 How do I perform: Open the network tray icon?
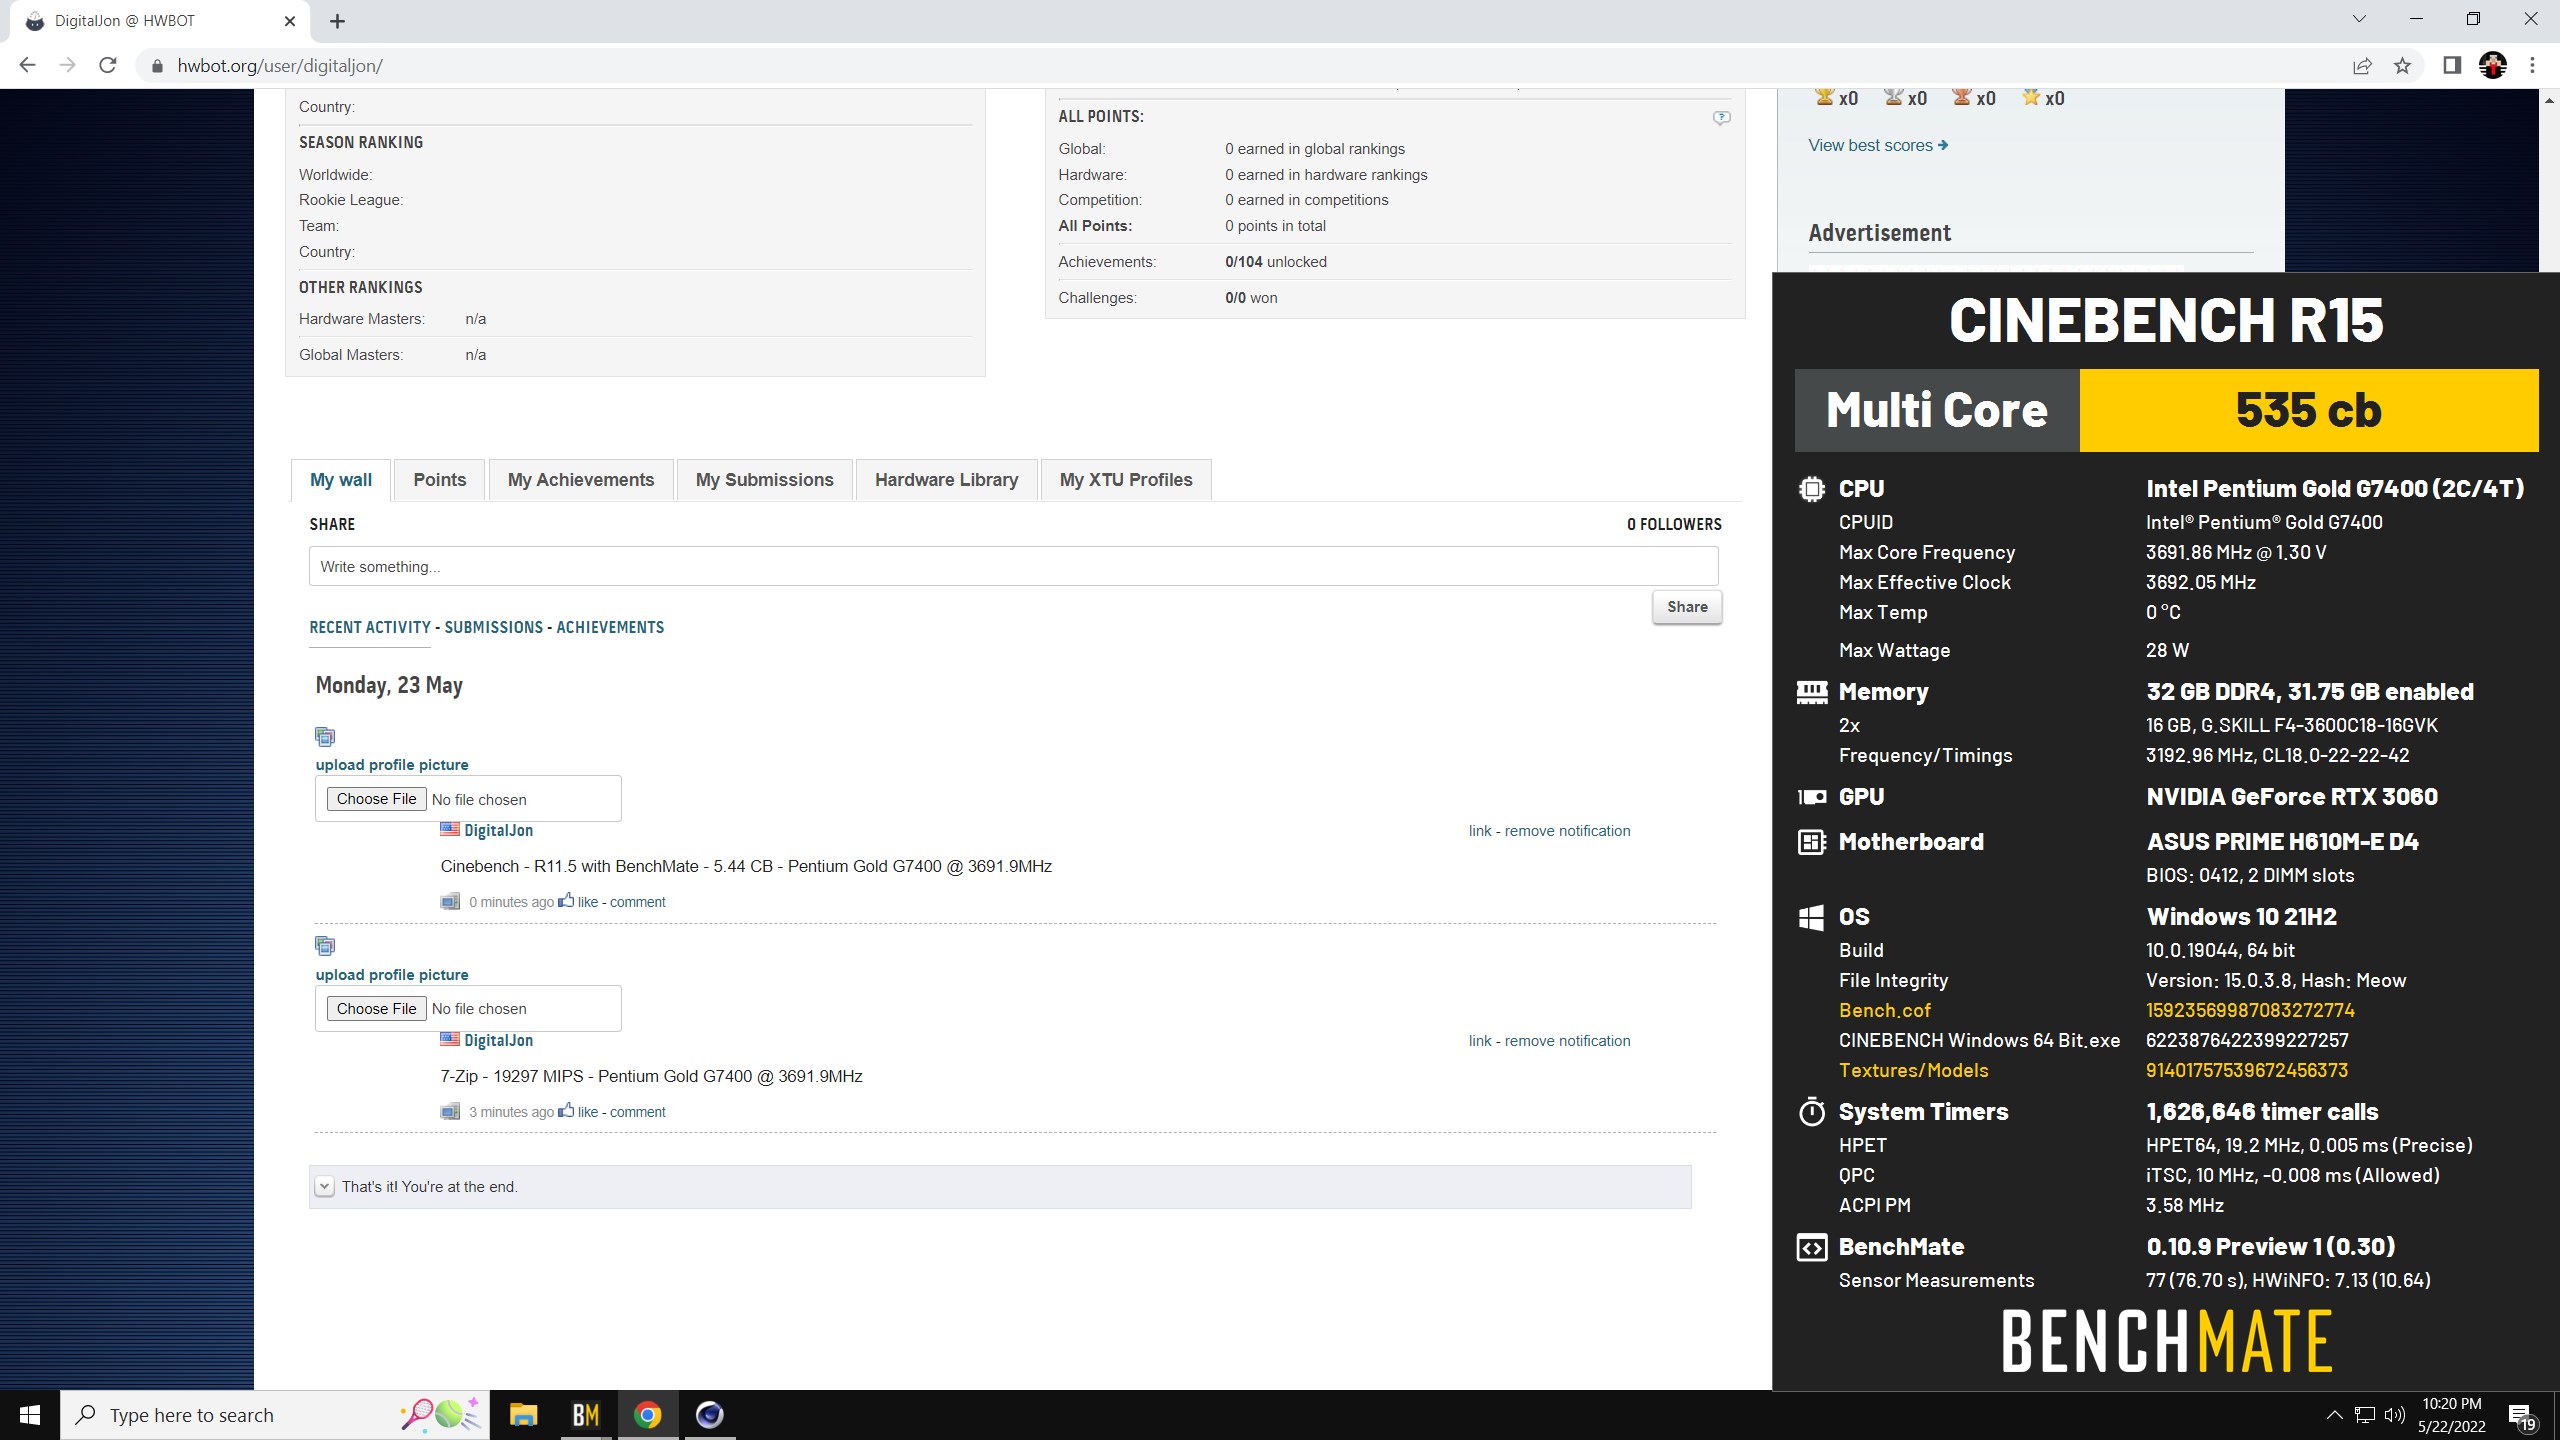point(2364,1415)
